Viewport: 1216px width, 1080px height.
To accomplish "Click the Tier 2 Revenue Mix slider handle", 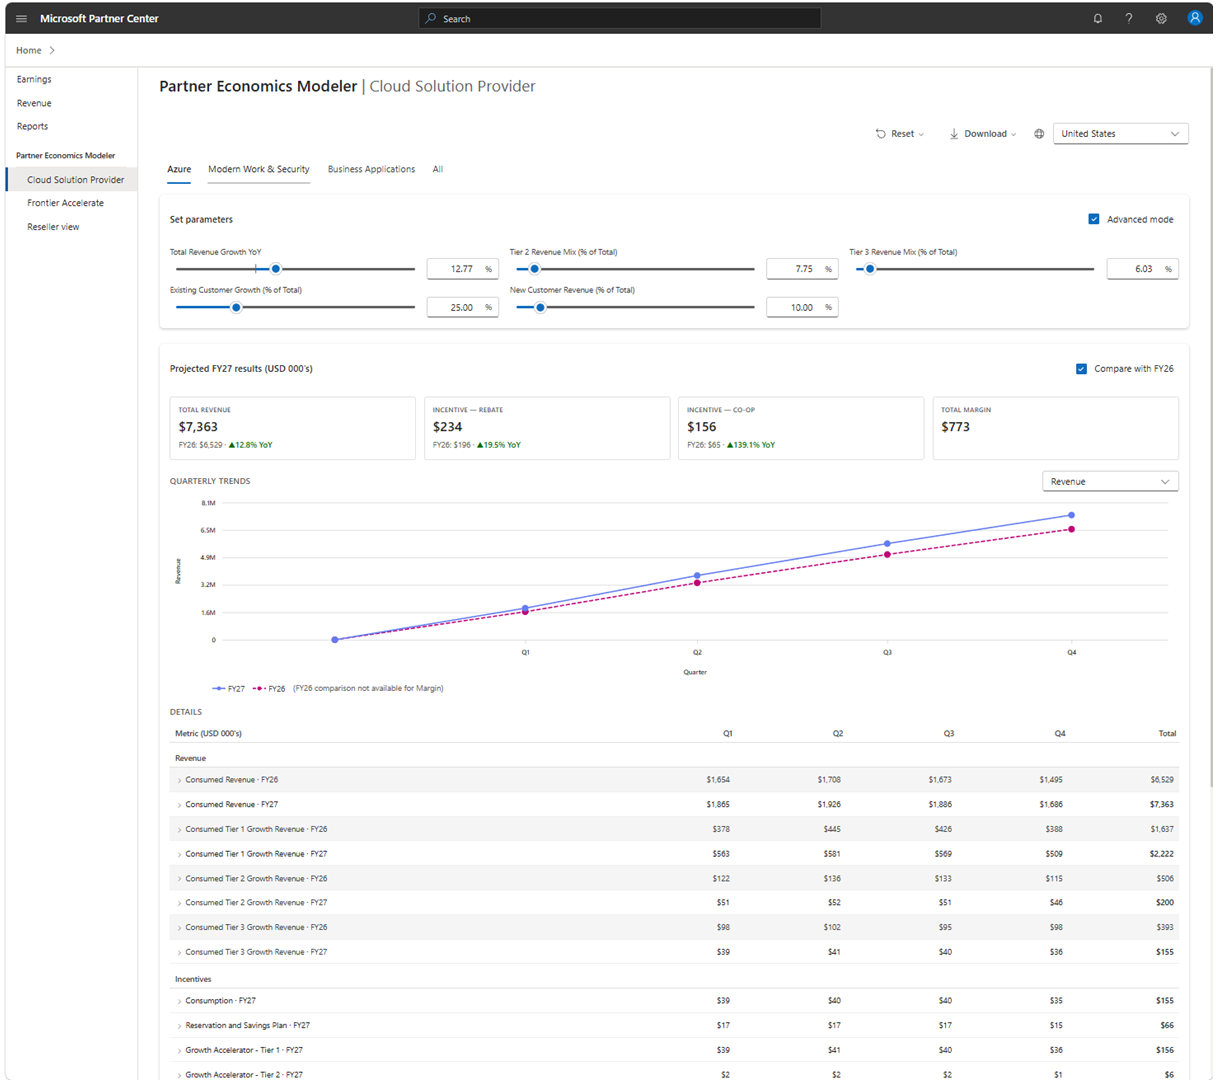I will point(534,269).
